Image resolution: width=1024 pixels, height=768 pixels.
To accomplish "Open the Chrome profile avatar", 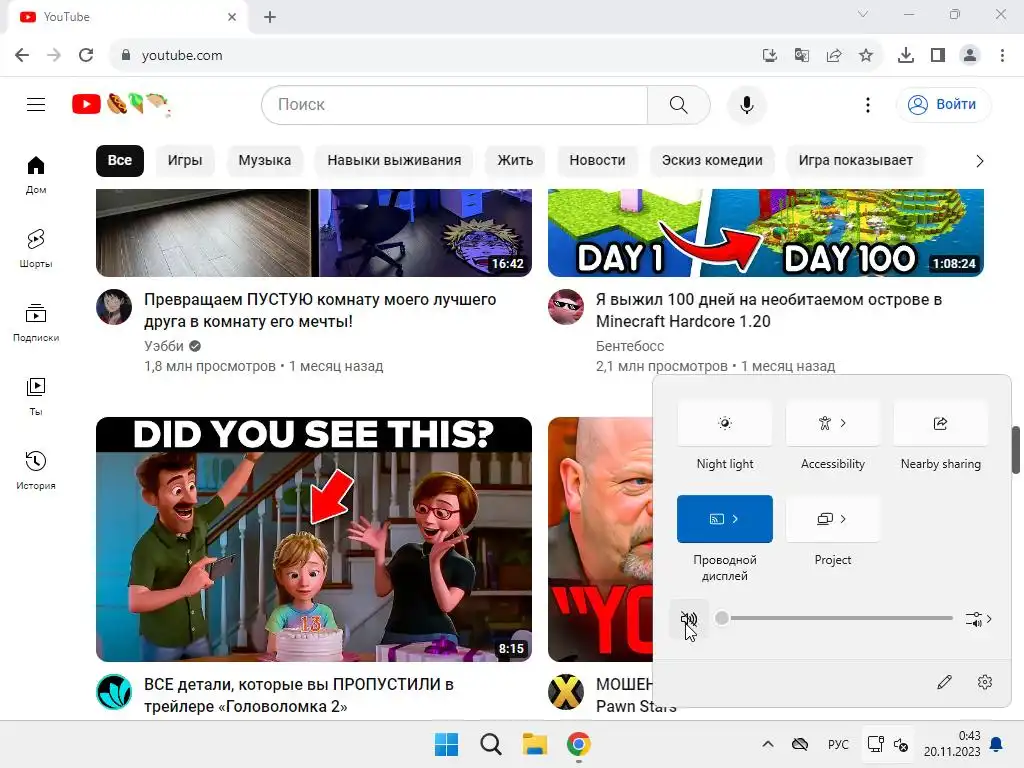I will [970, 56].
